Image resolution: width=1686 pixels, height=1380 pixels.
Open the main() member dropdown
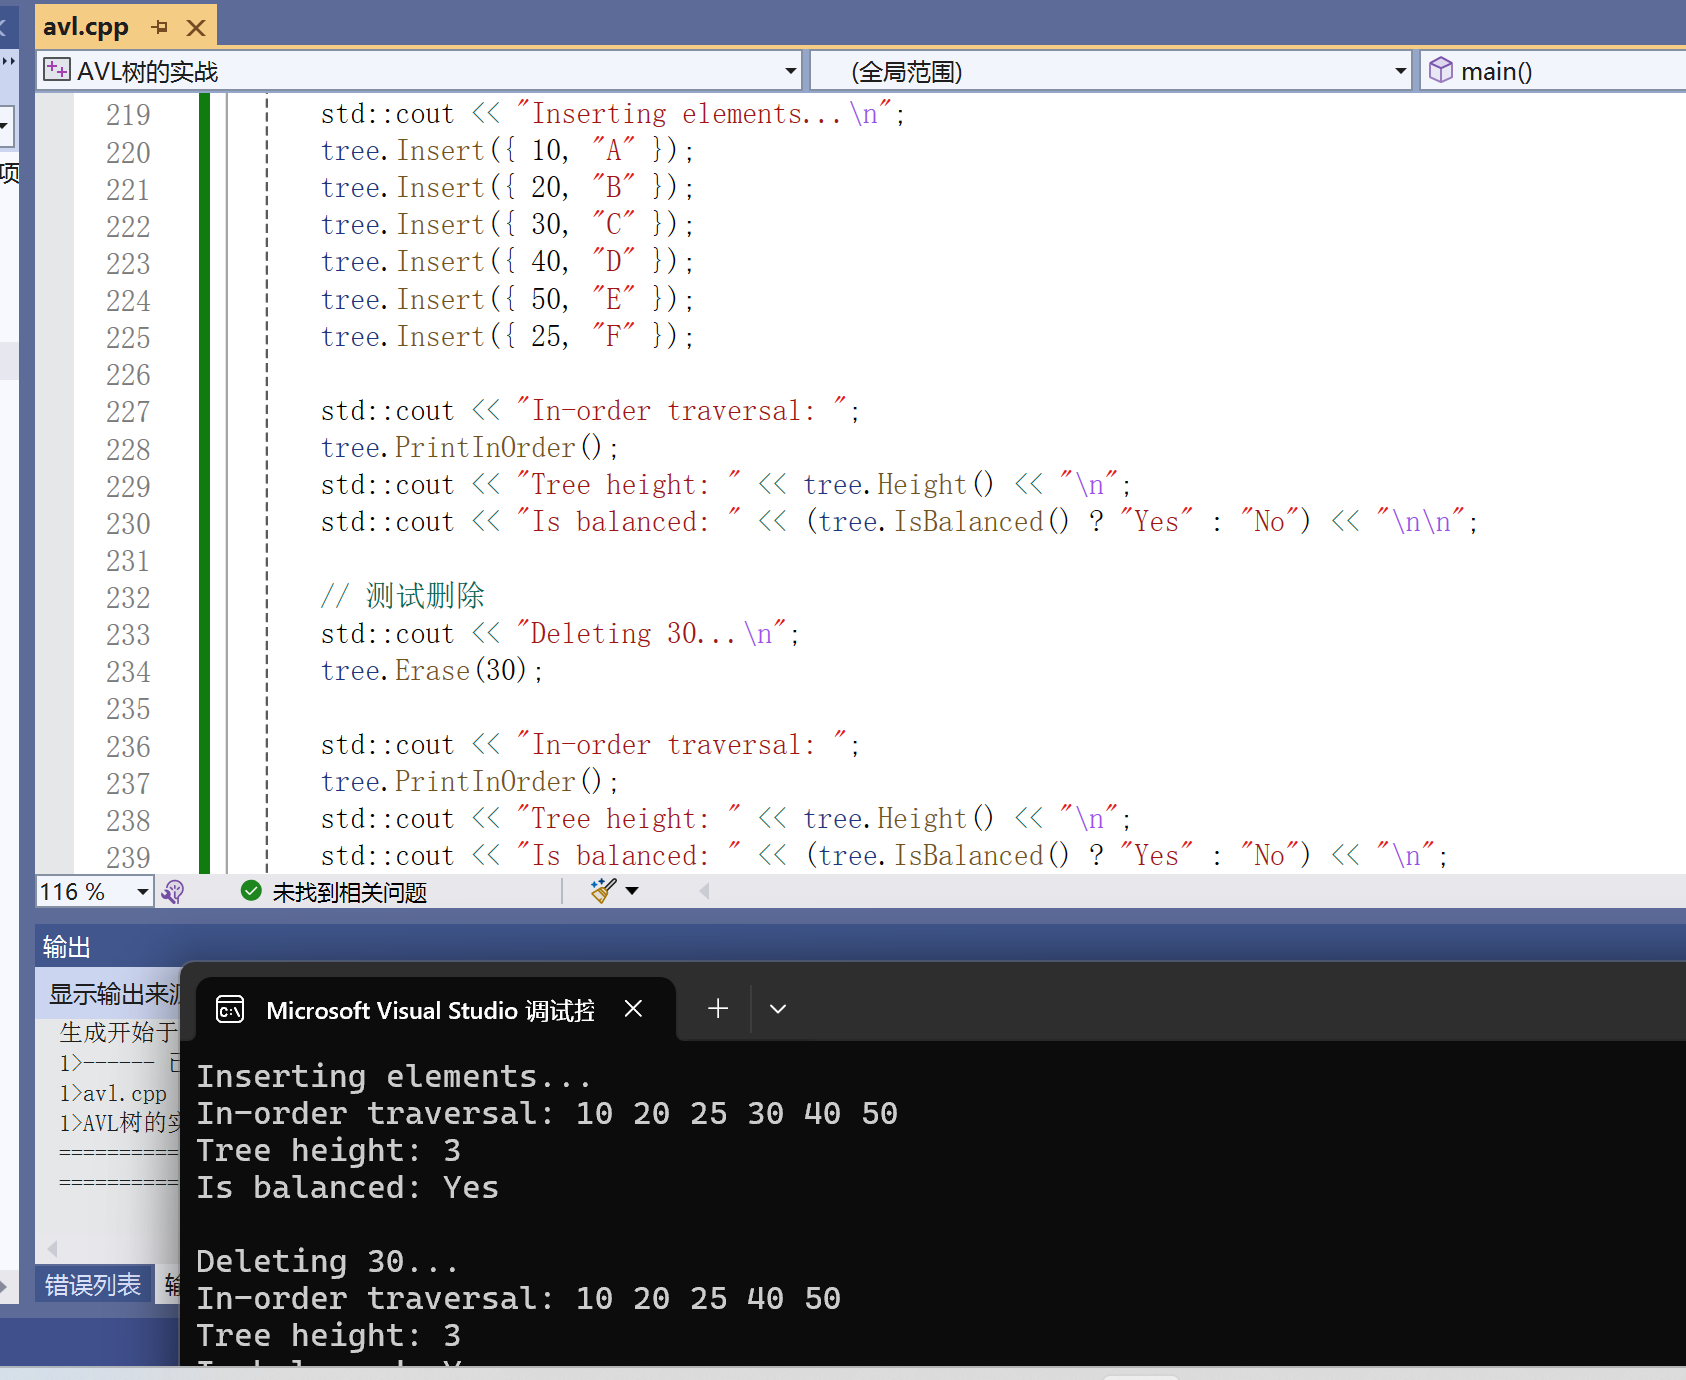1555,71
